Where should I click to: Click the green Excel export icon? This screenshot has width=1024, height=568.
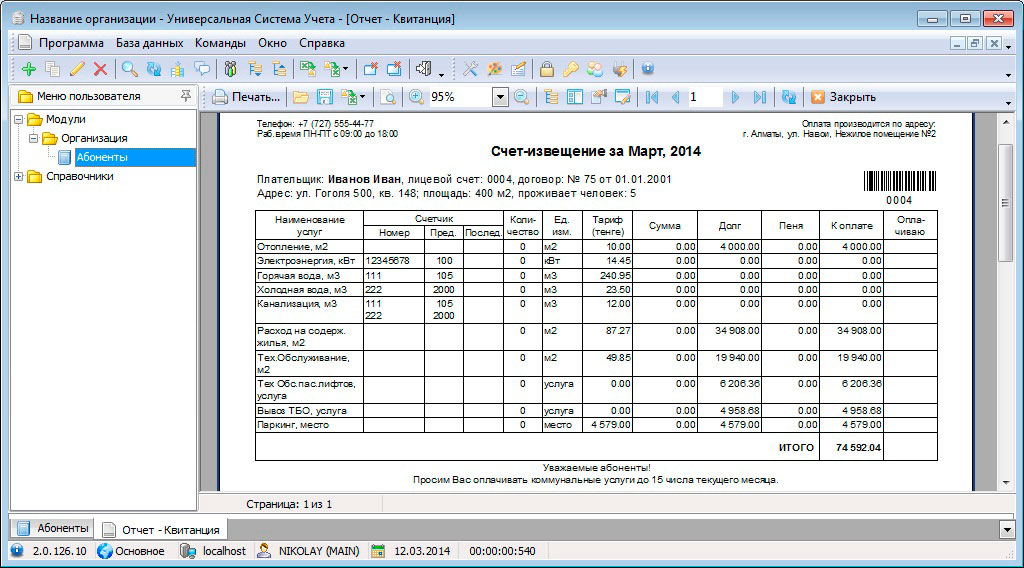(308, 69)
